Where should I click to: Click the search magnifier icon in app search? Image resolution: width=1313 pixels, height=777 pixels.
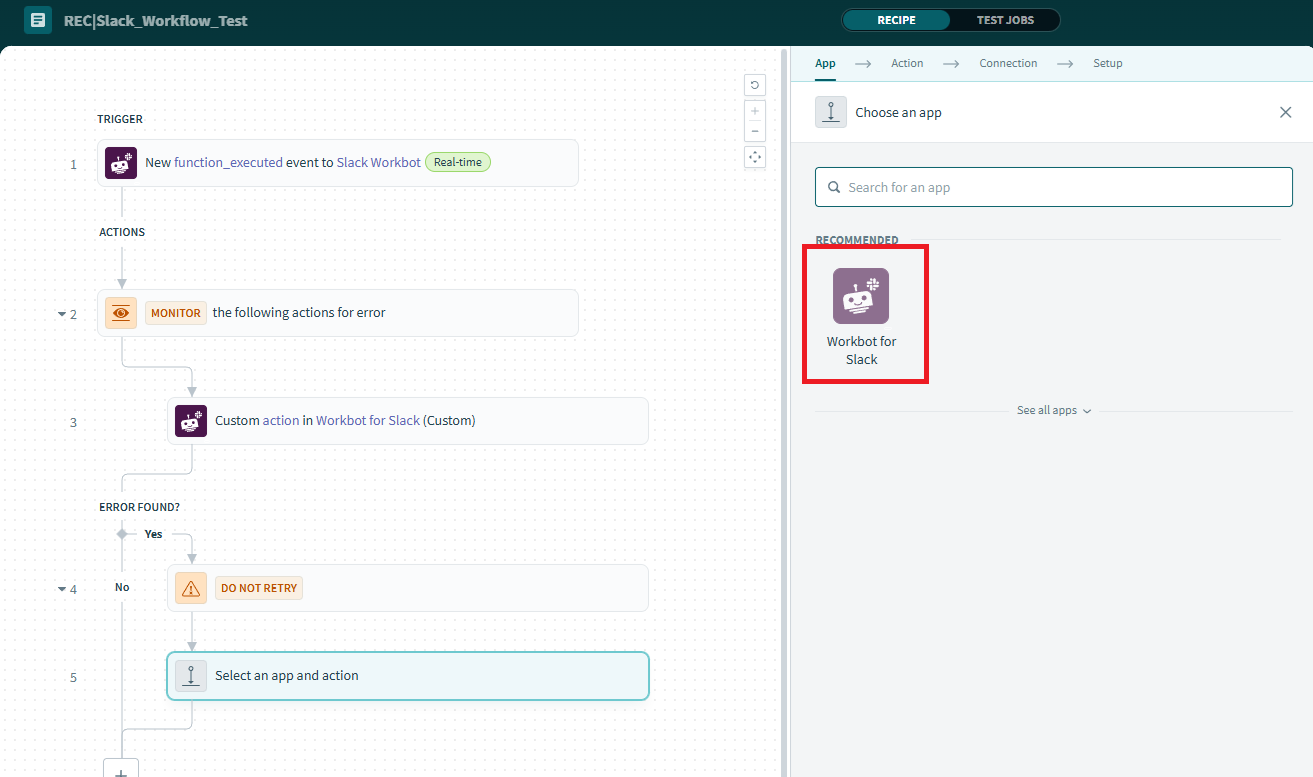[834, 187]
